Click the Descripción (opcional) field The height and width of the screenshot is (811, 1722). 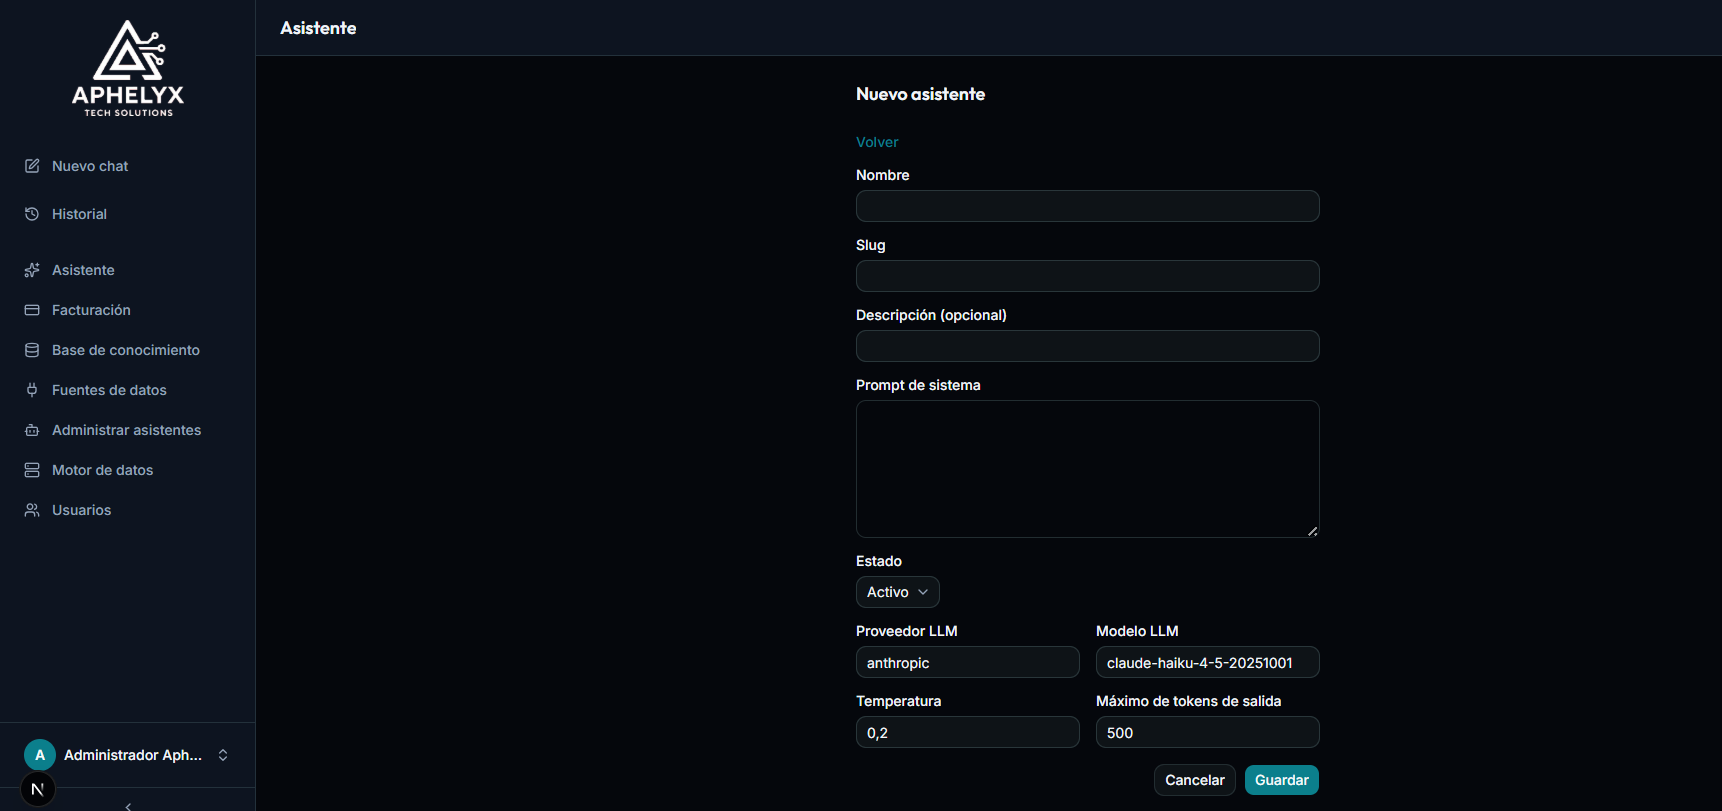click(1088, 346)
